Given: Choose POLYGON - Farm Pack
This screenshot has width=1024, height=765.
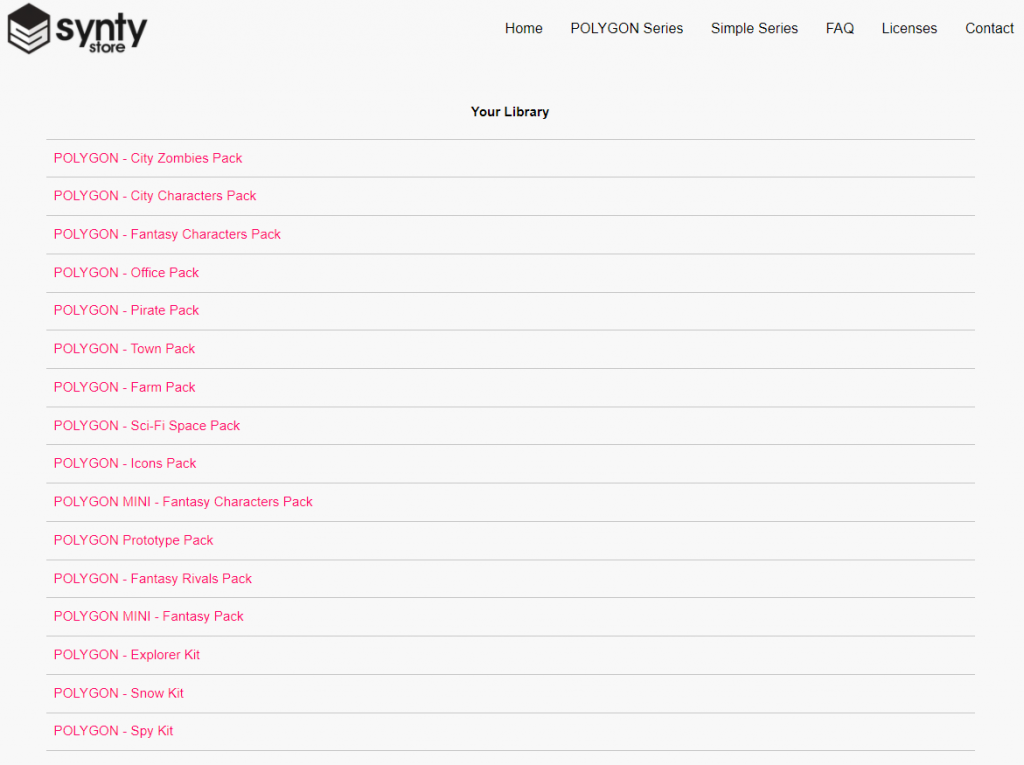Looking at the screenshot, I should point(124,387).
